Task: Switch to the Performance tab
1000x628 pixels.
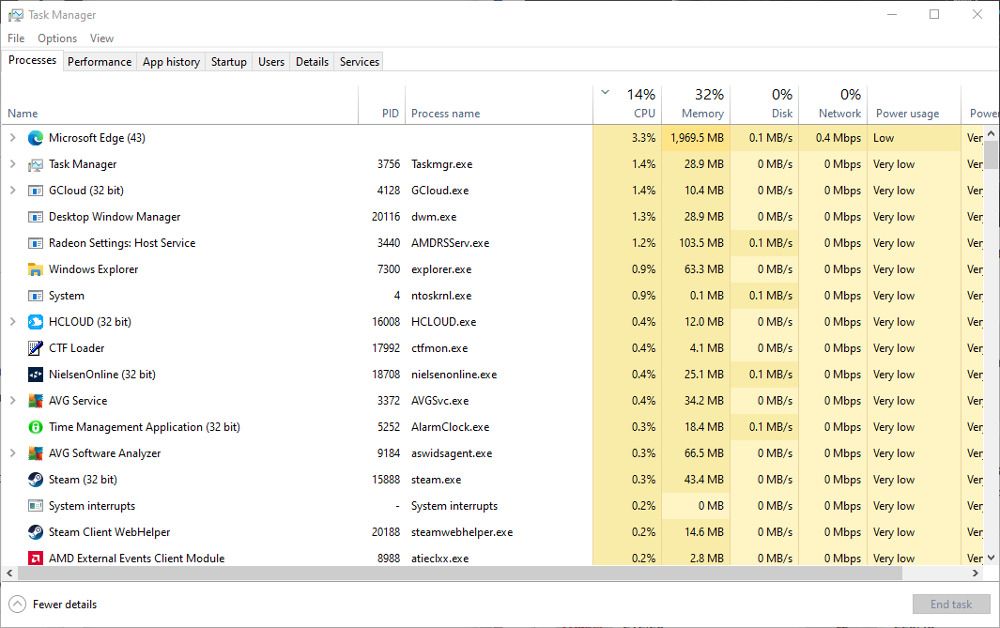Action: pyautogui.click(x=99, y=61)
